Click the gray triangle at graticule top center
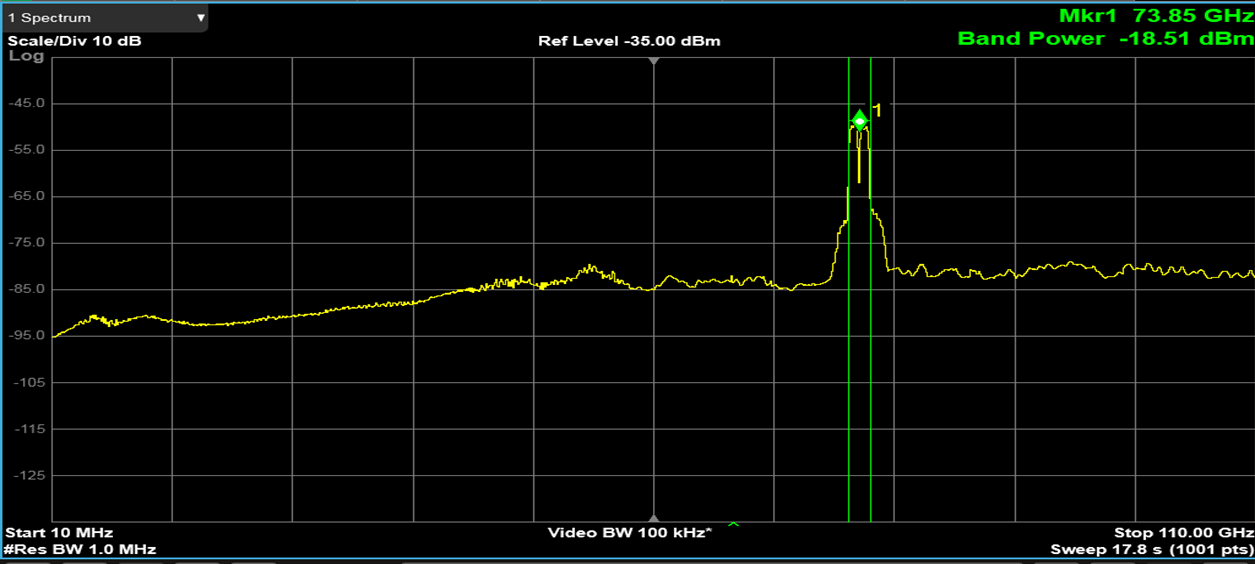1255x564 pixels. 654,61
